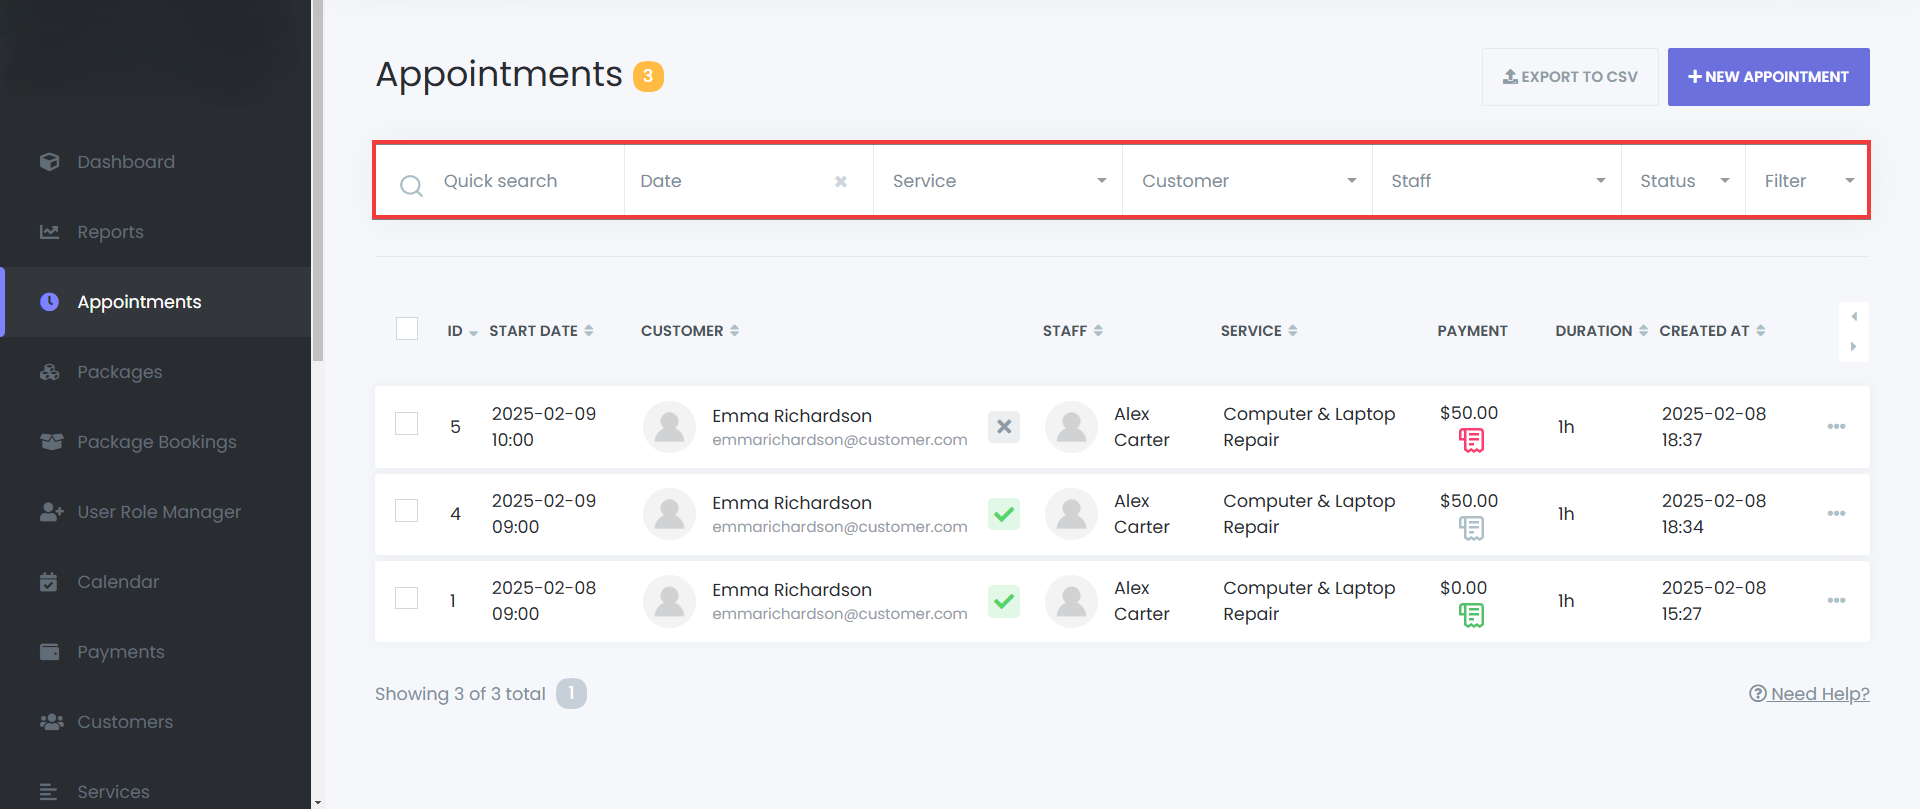Open three-dot actions menu for appointment 1
The image size is (1920, 809).
tap(1836, 601)
